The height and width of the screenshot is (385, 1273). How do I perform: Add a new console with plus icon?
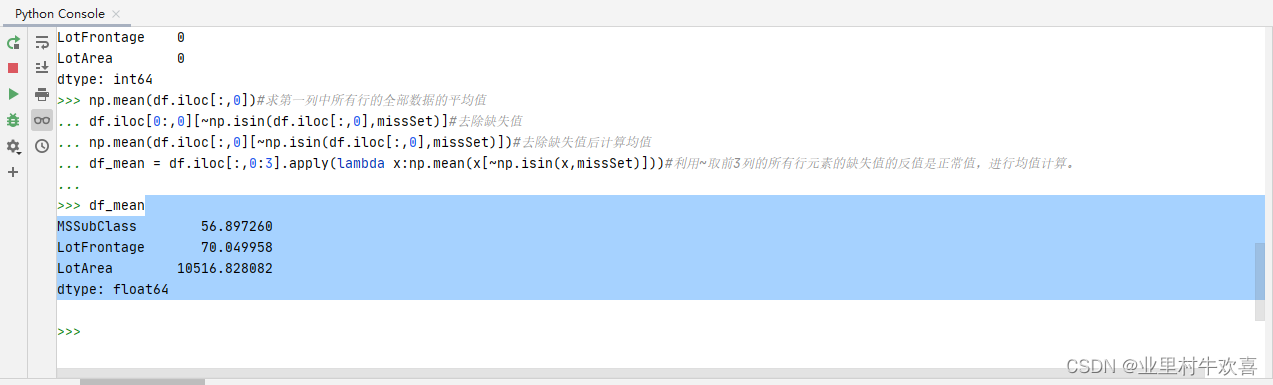[x=13, y=172]
